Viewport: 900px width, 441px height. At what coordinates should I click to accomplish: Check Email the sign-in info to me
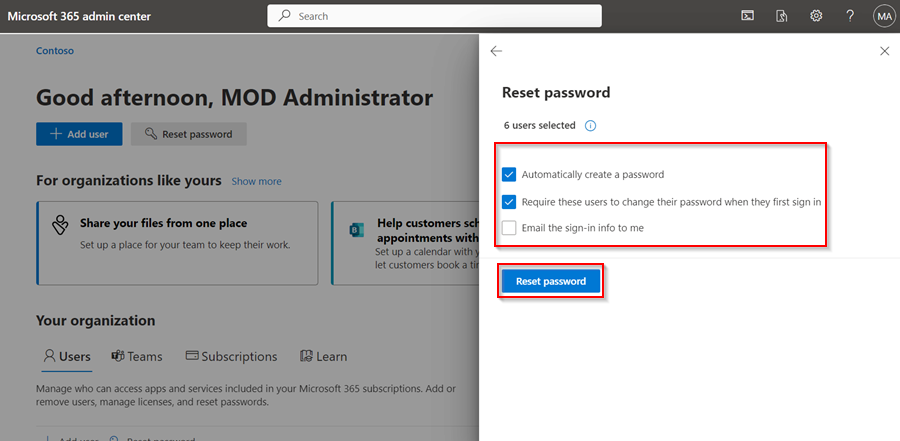(x=509, y=227)
